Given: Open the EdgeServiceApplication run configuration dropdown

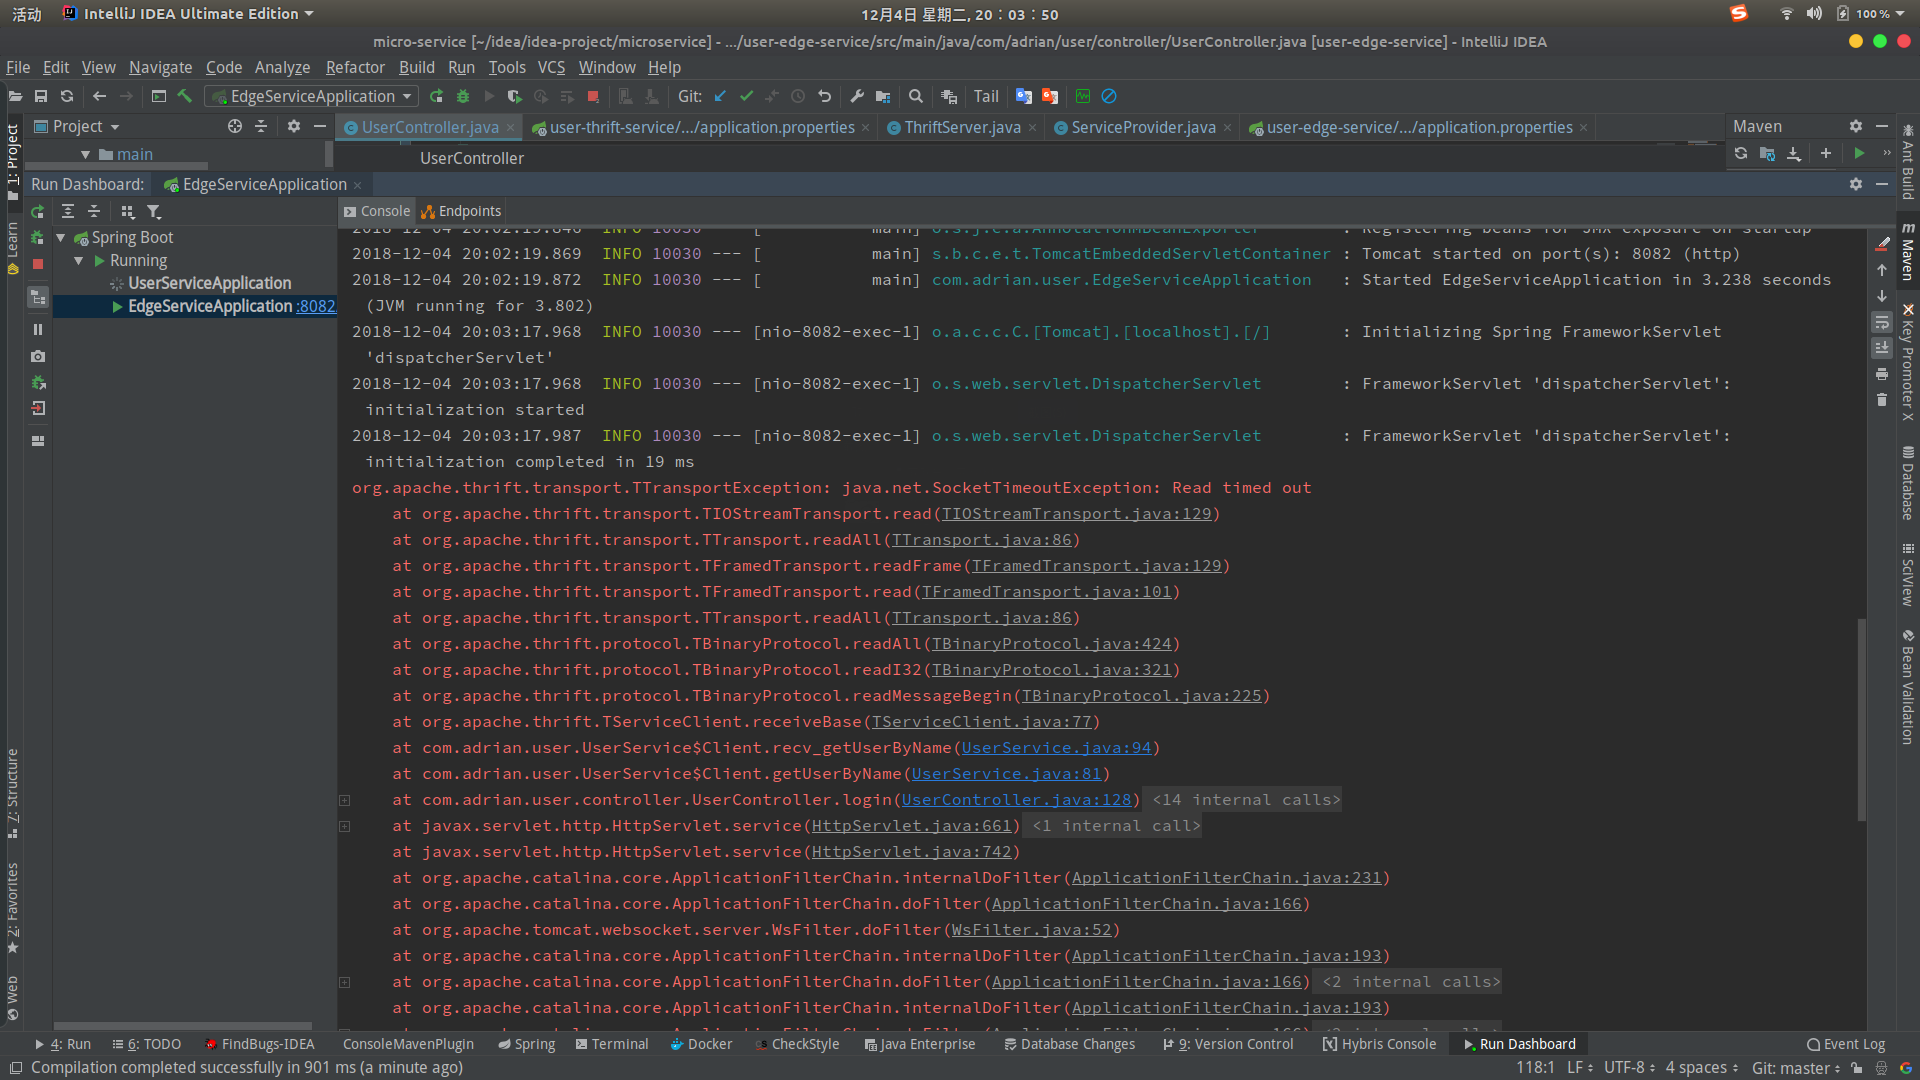Looking at the screenshot, I should click(x=311, y=96).
